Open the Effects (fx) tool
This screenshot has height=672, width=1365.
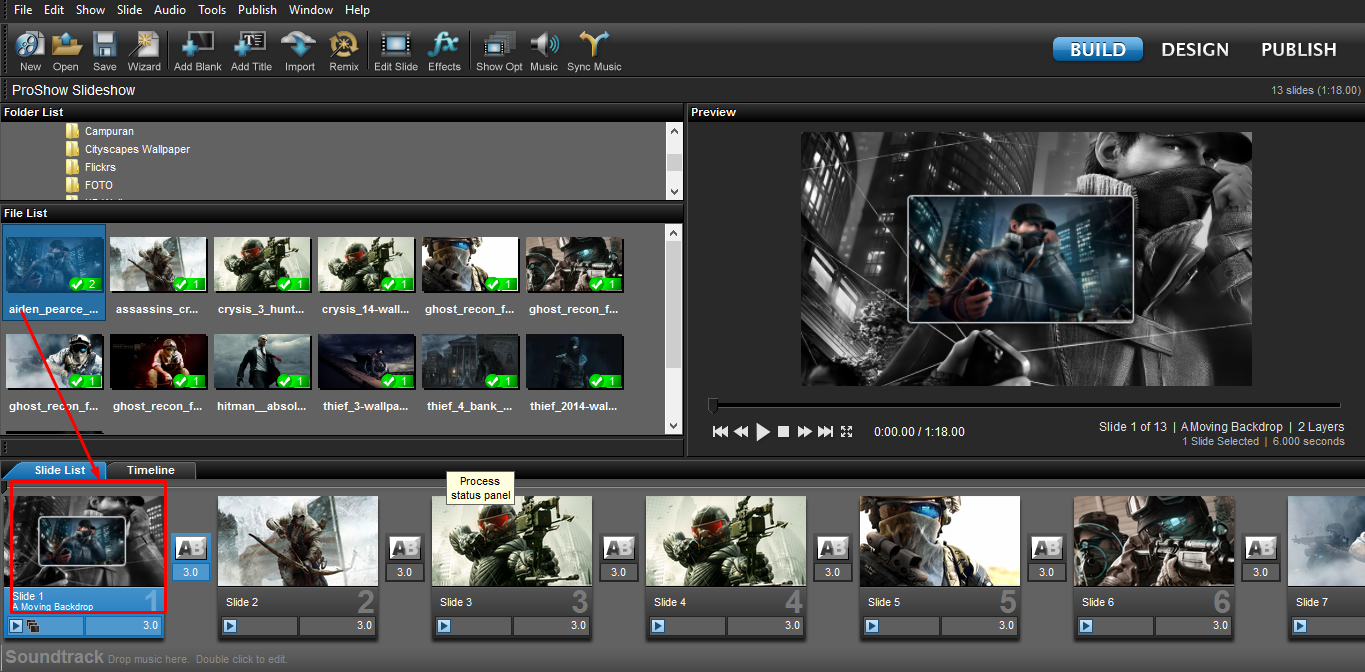point(443,45)
